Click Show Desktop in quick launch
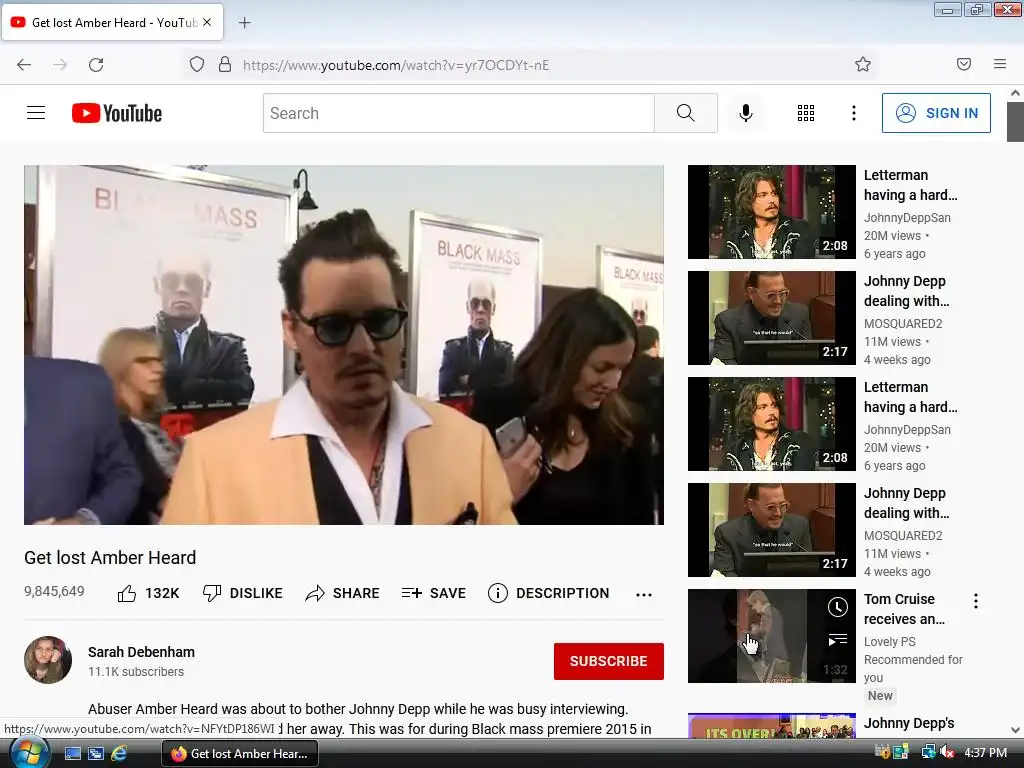This screenshot has height=768, width=1024. coord(72,754)
